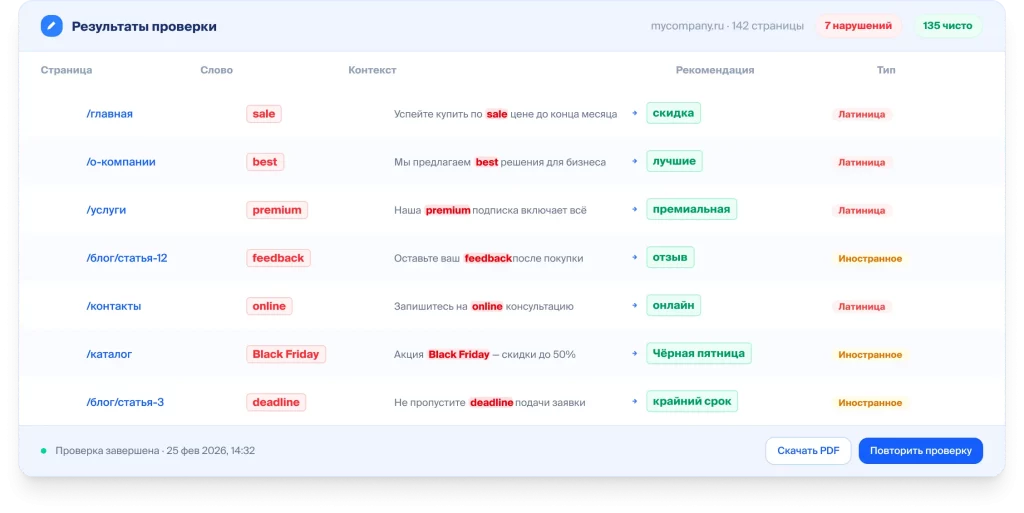The image size is (1024, 513).
Task: Open the /блог/статья-12 page link
Action: [126, 258]
